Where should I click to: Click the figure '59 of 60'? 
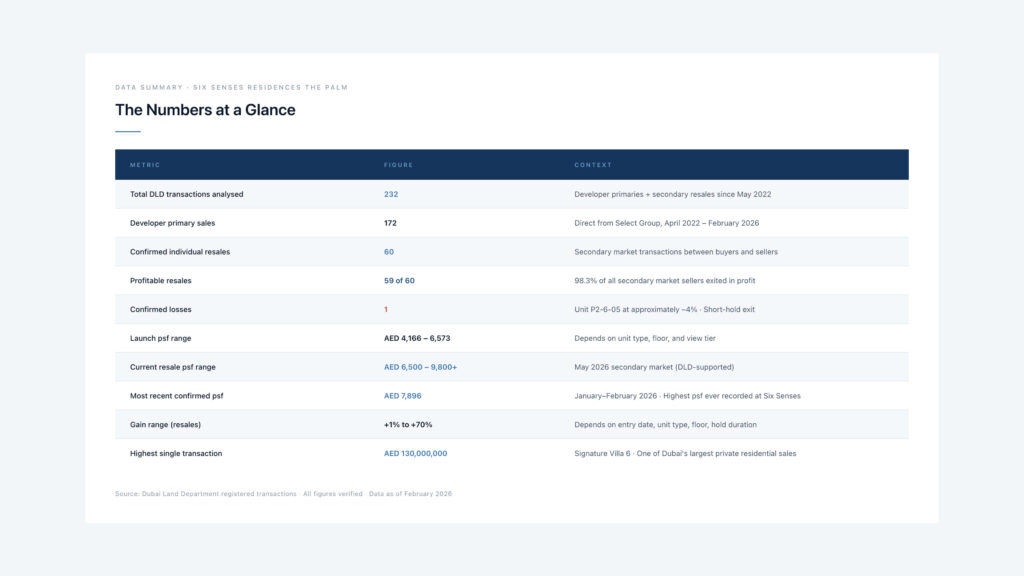click(399, 280)
